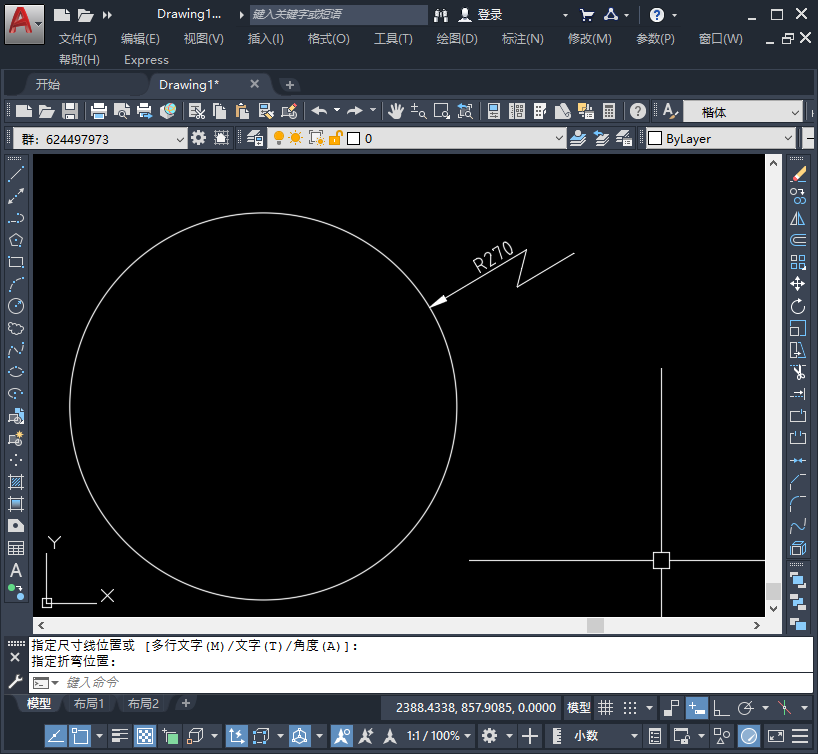
Task: Open the 标注(N) menu
Action: pyautogui.click(x=522, y=39)
